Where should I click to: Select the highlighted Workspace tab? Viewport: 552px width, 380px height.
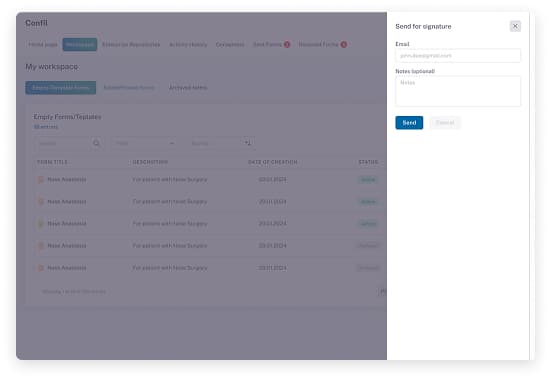[80, 45]
